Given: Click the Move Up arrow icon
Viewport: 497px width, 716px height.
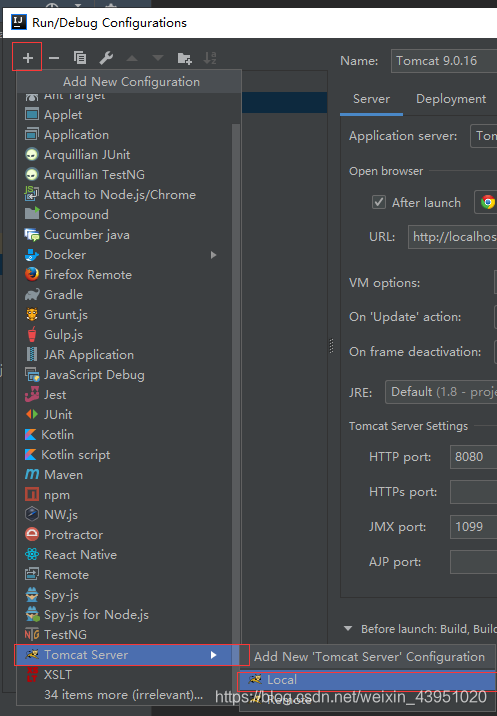Looking at the screenshot, I should coord(132,58).
